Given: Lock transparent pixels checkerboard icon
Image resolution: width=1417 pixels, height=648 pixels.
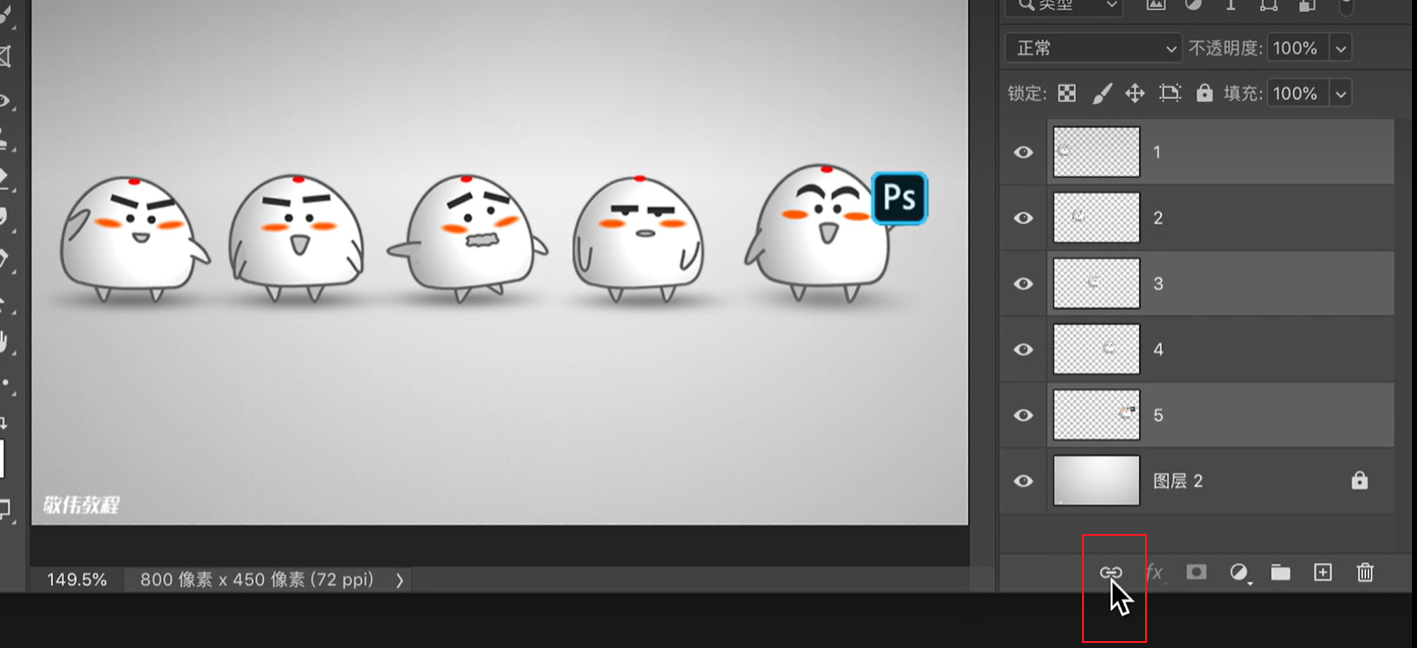Looking at the screenshot, I should tap(1067, 93).
